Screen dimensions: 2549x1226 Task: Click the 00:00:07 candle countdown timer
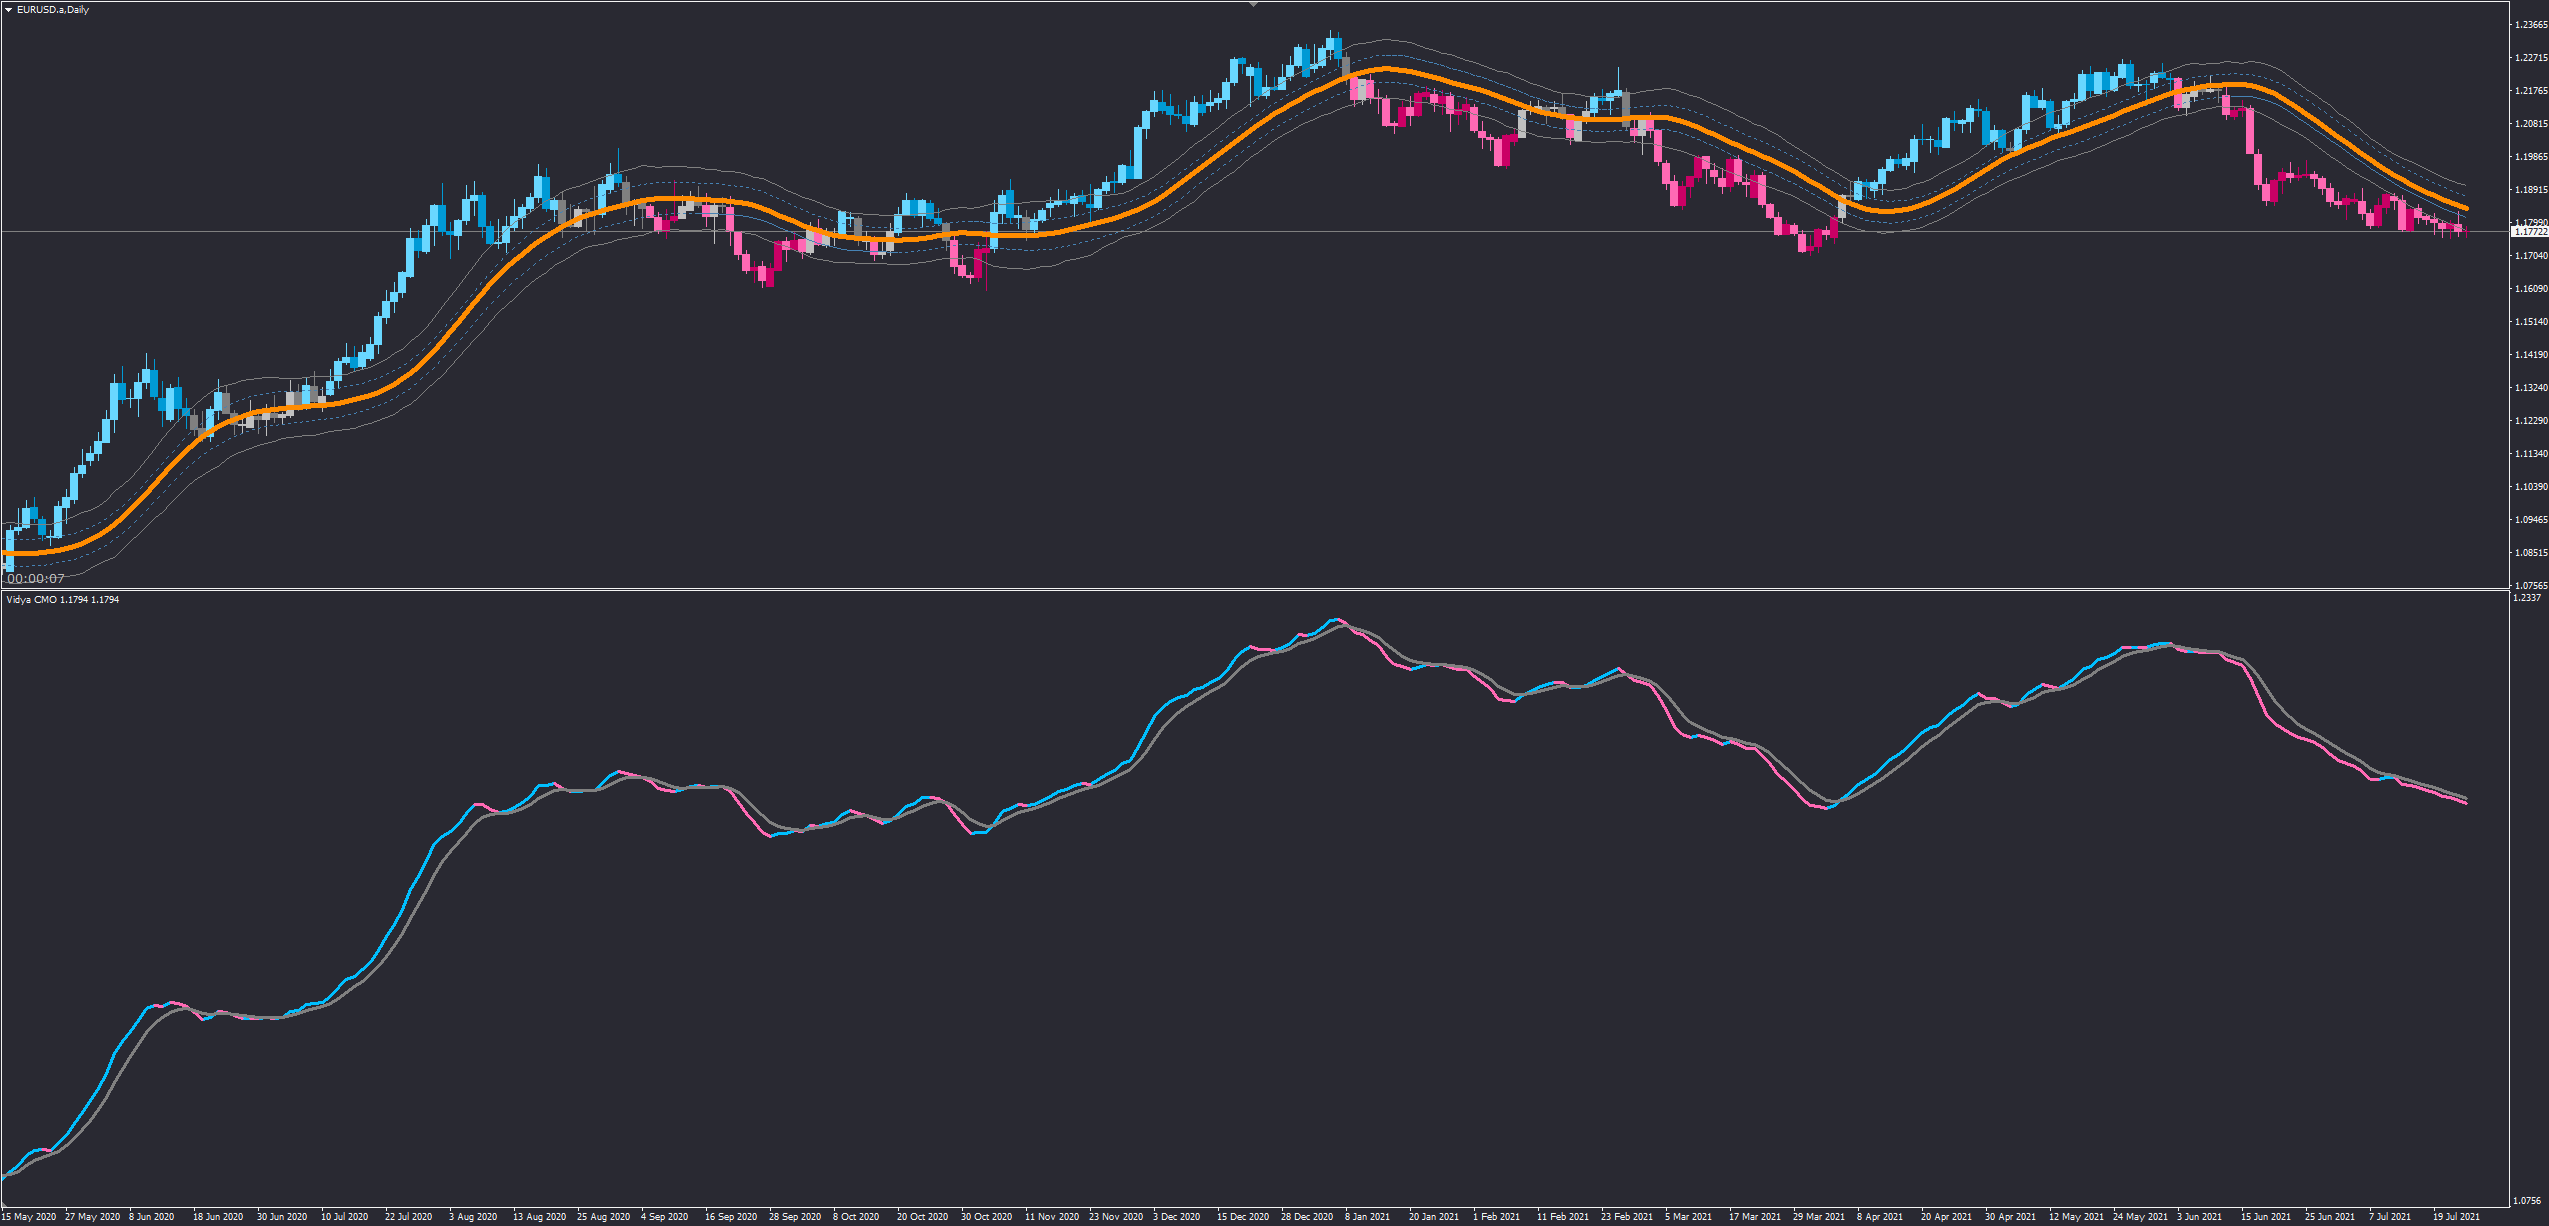click(36, 578)
